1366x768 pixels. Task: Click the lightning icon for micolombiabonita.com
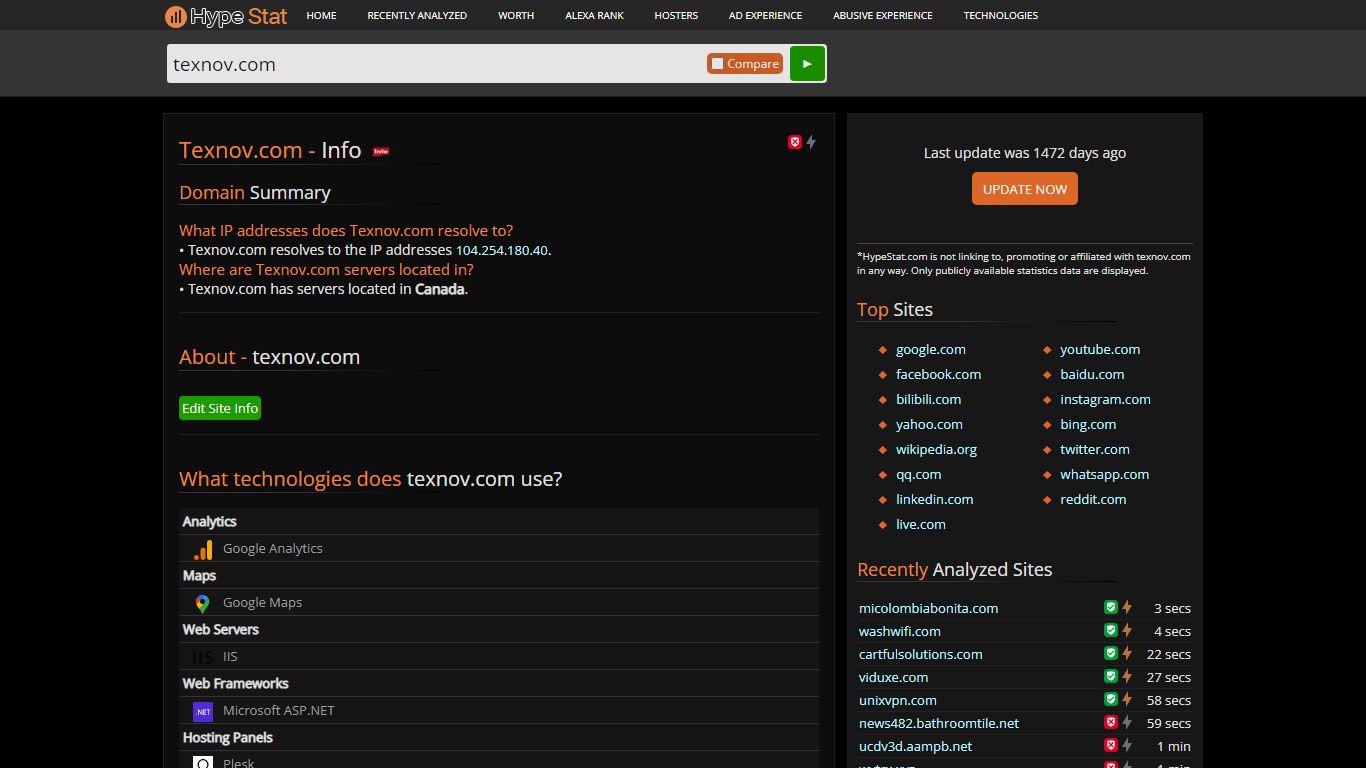click(x=1127, y=607)
